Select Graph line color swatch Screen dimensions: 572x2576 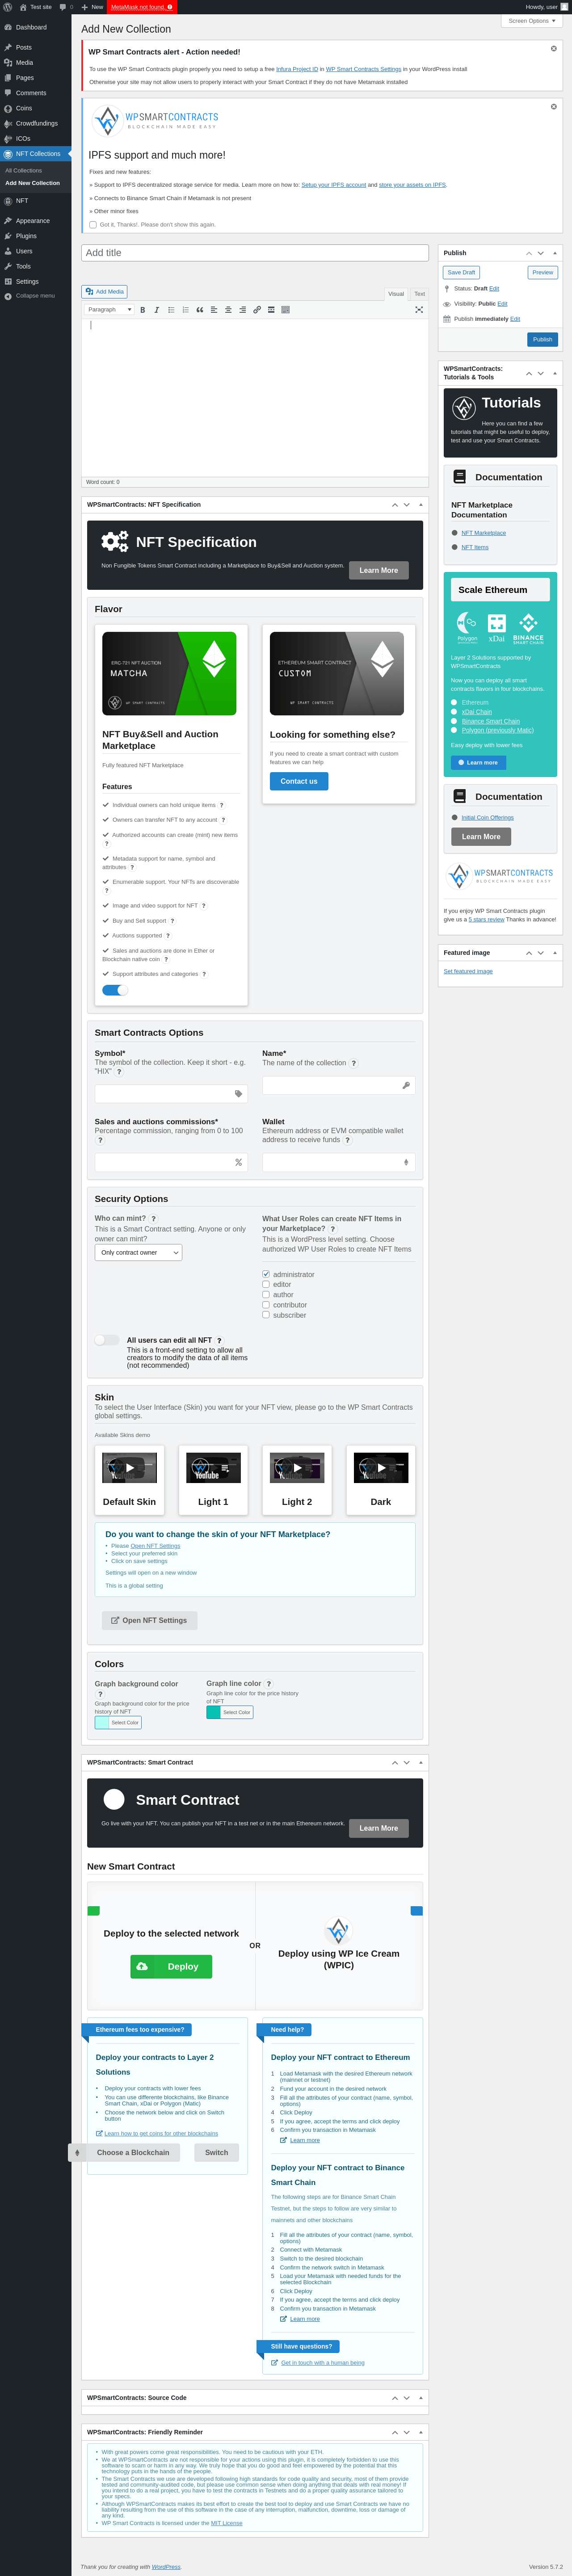[213, 1712]
